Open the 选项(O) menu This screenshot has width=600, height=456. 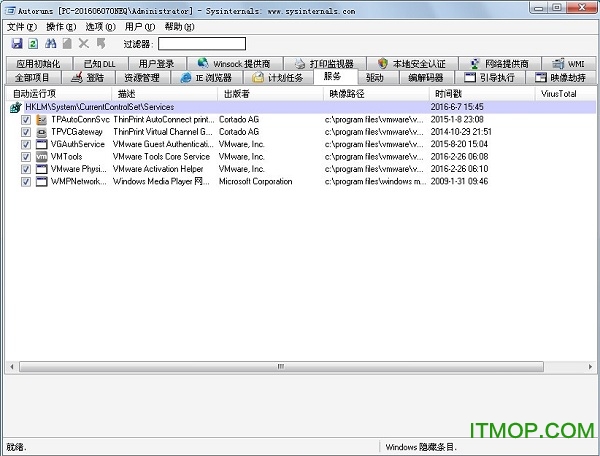click(101, 27)
